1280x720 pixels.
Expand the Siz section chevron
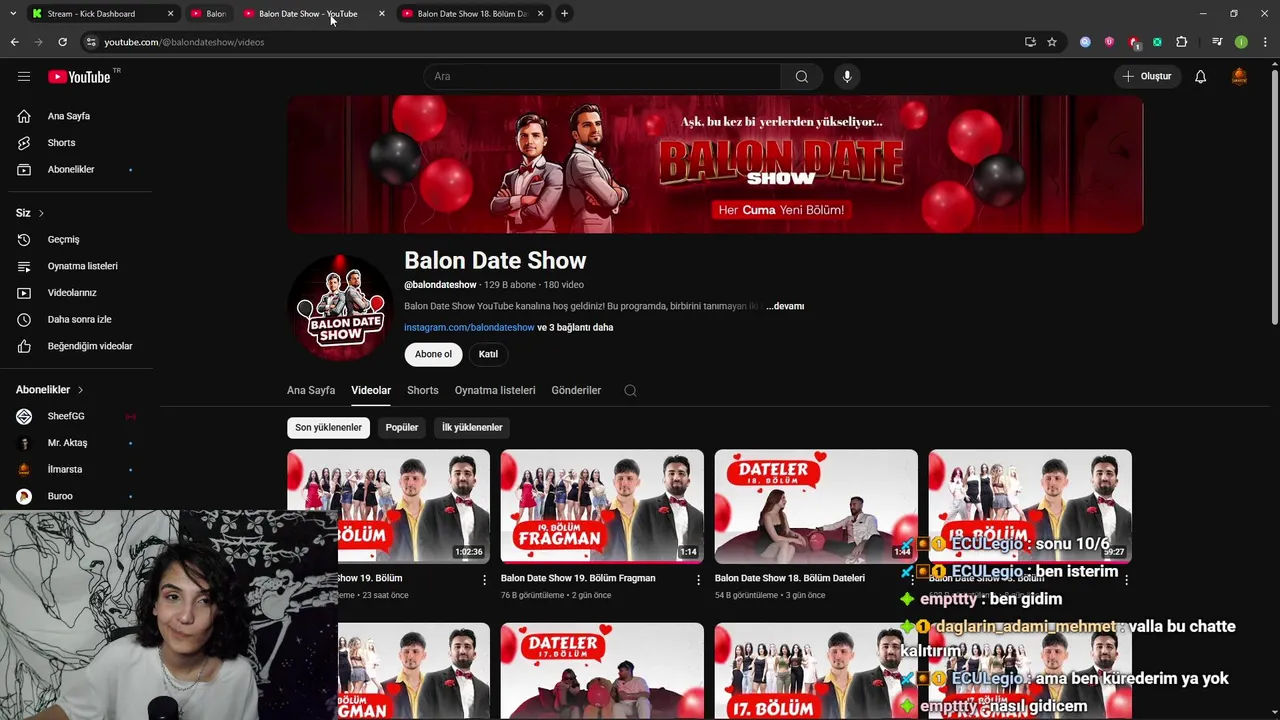coord(41,213)
